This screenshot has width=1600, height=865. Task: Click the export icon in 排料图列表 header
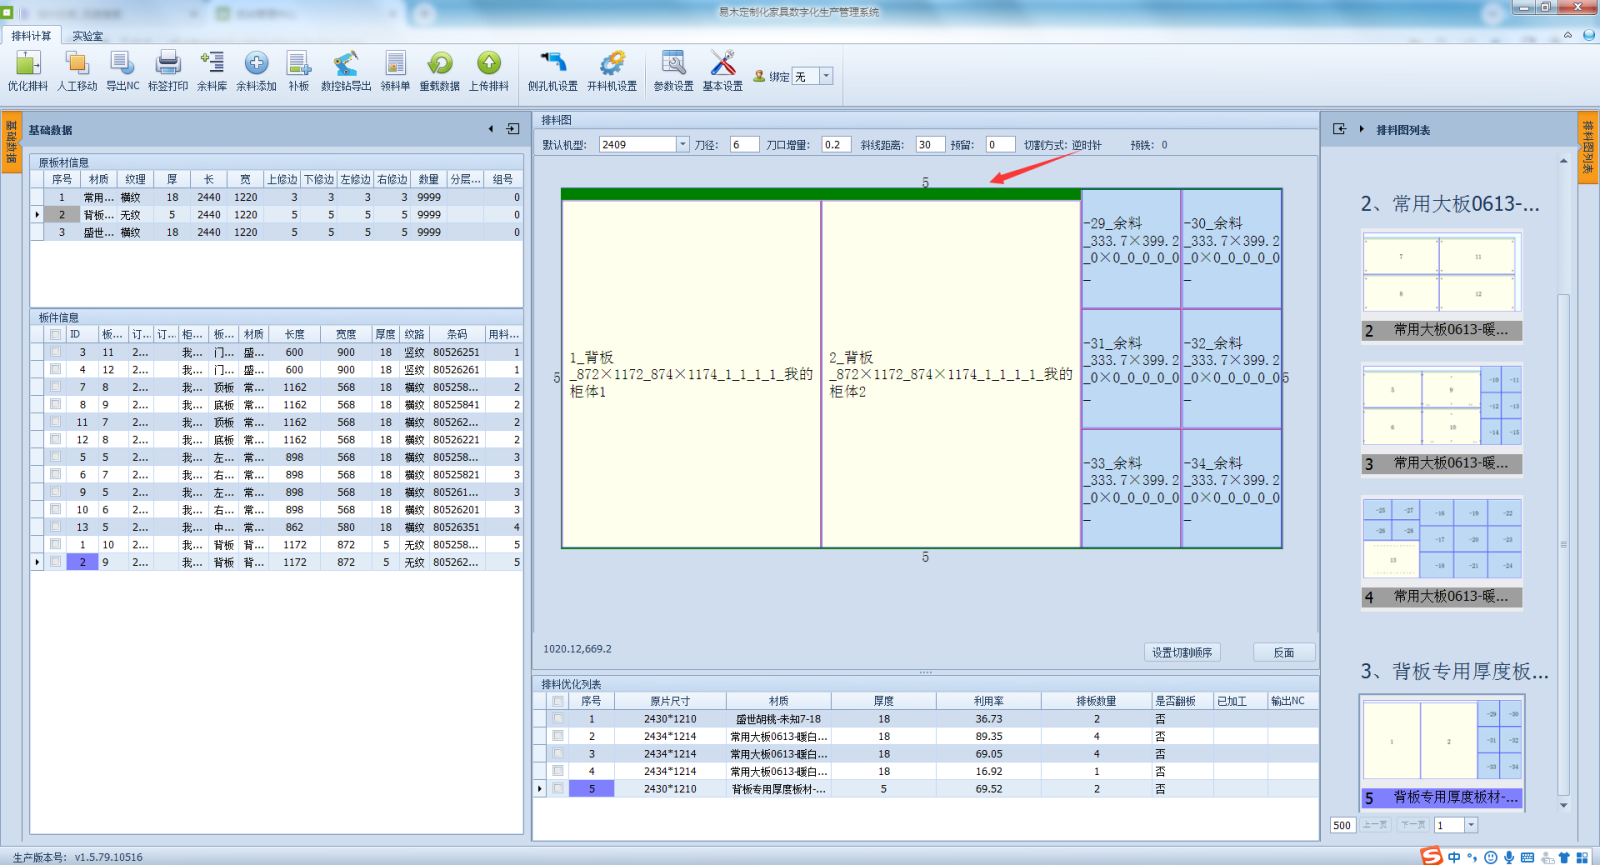click(1340, 129)
